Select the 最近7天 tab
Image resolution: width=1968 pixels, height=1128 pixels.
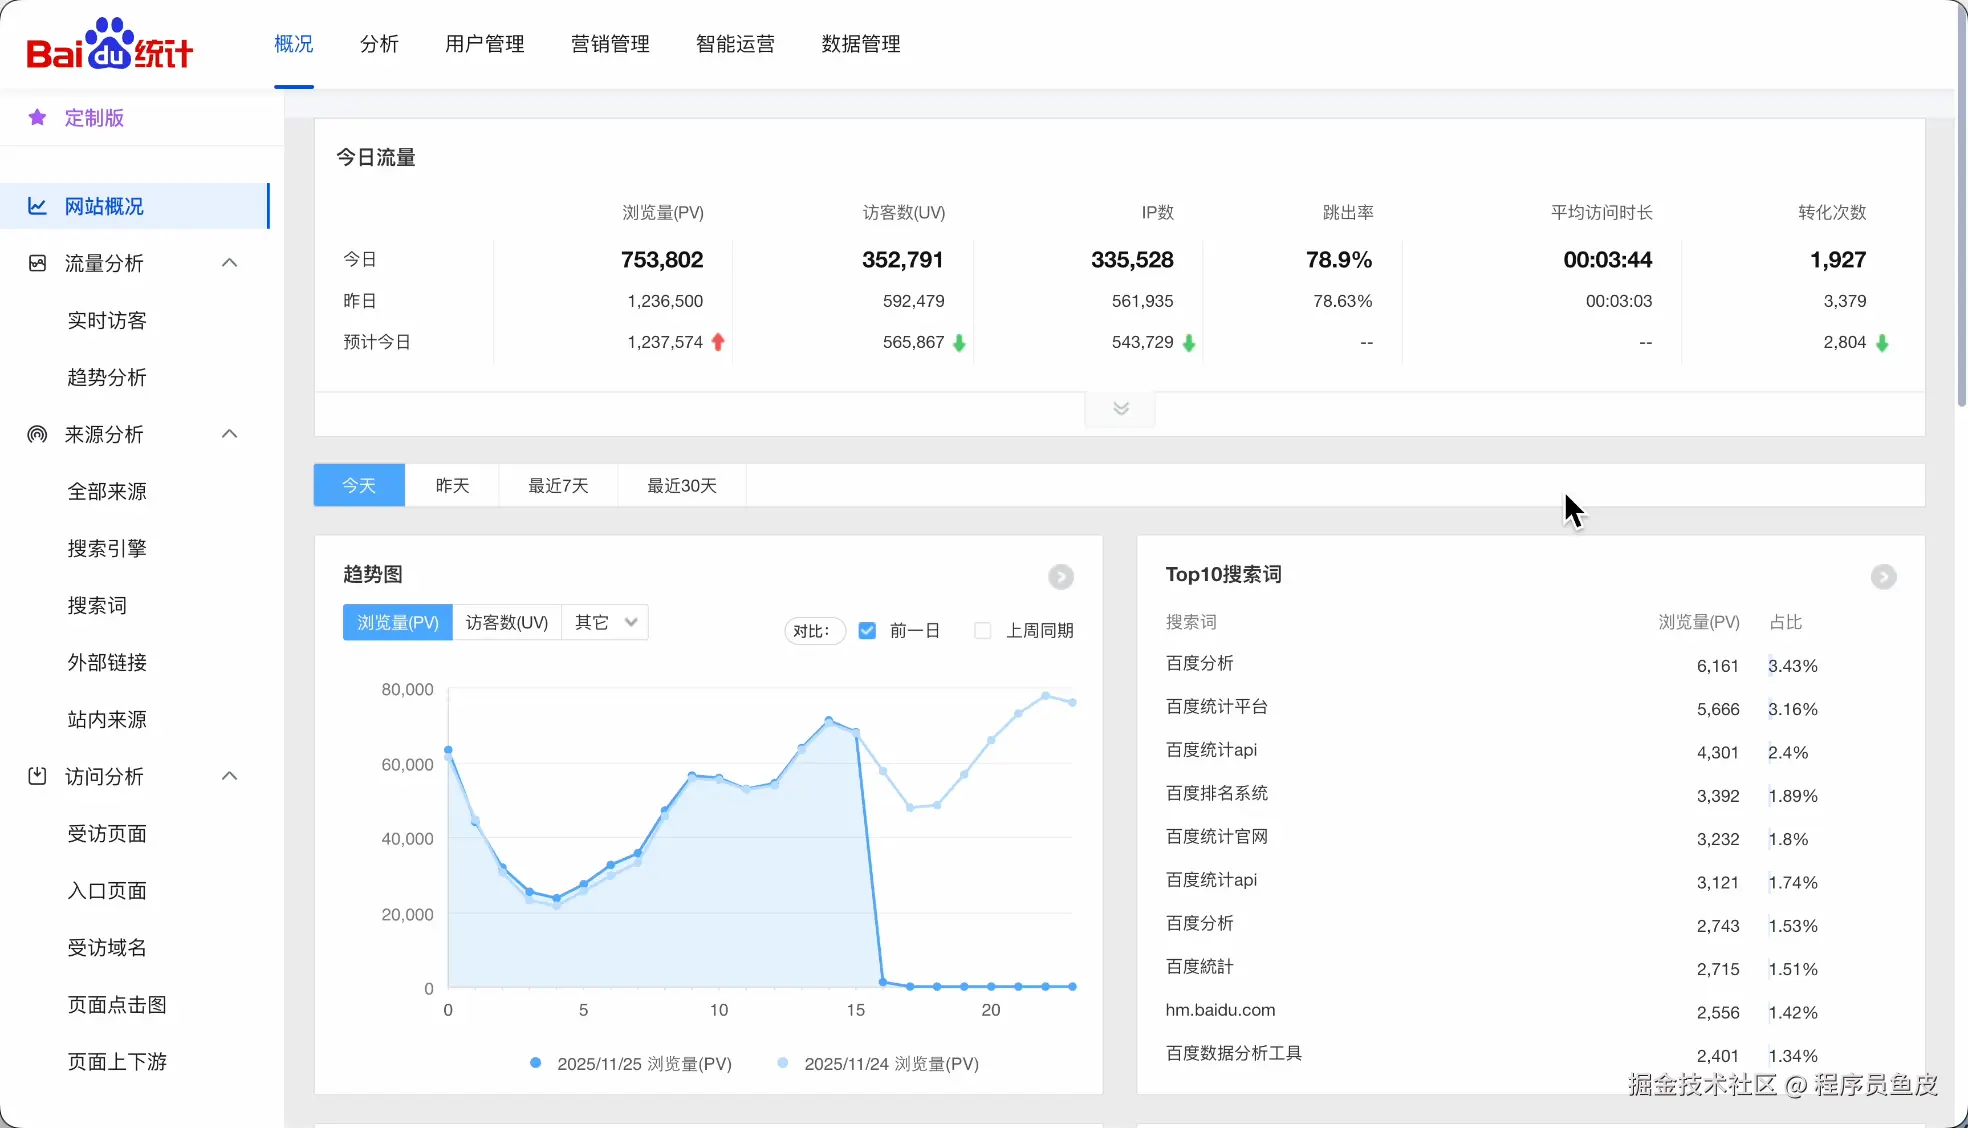(558, 486)
